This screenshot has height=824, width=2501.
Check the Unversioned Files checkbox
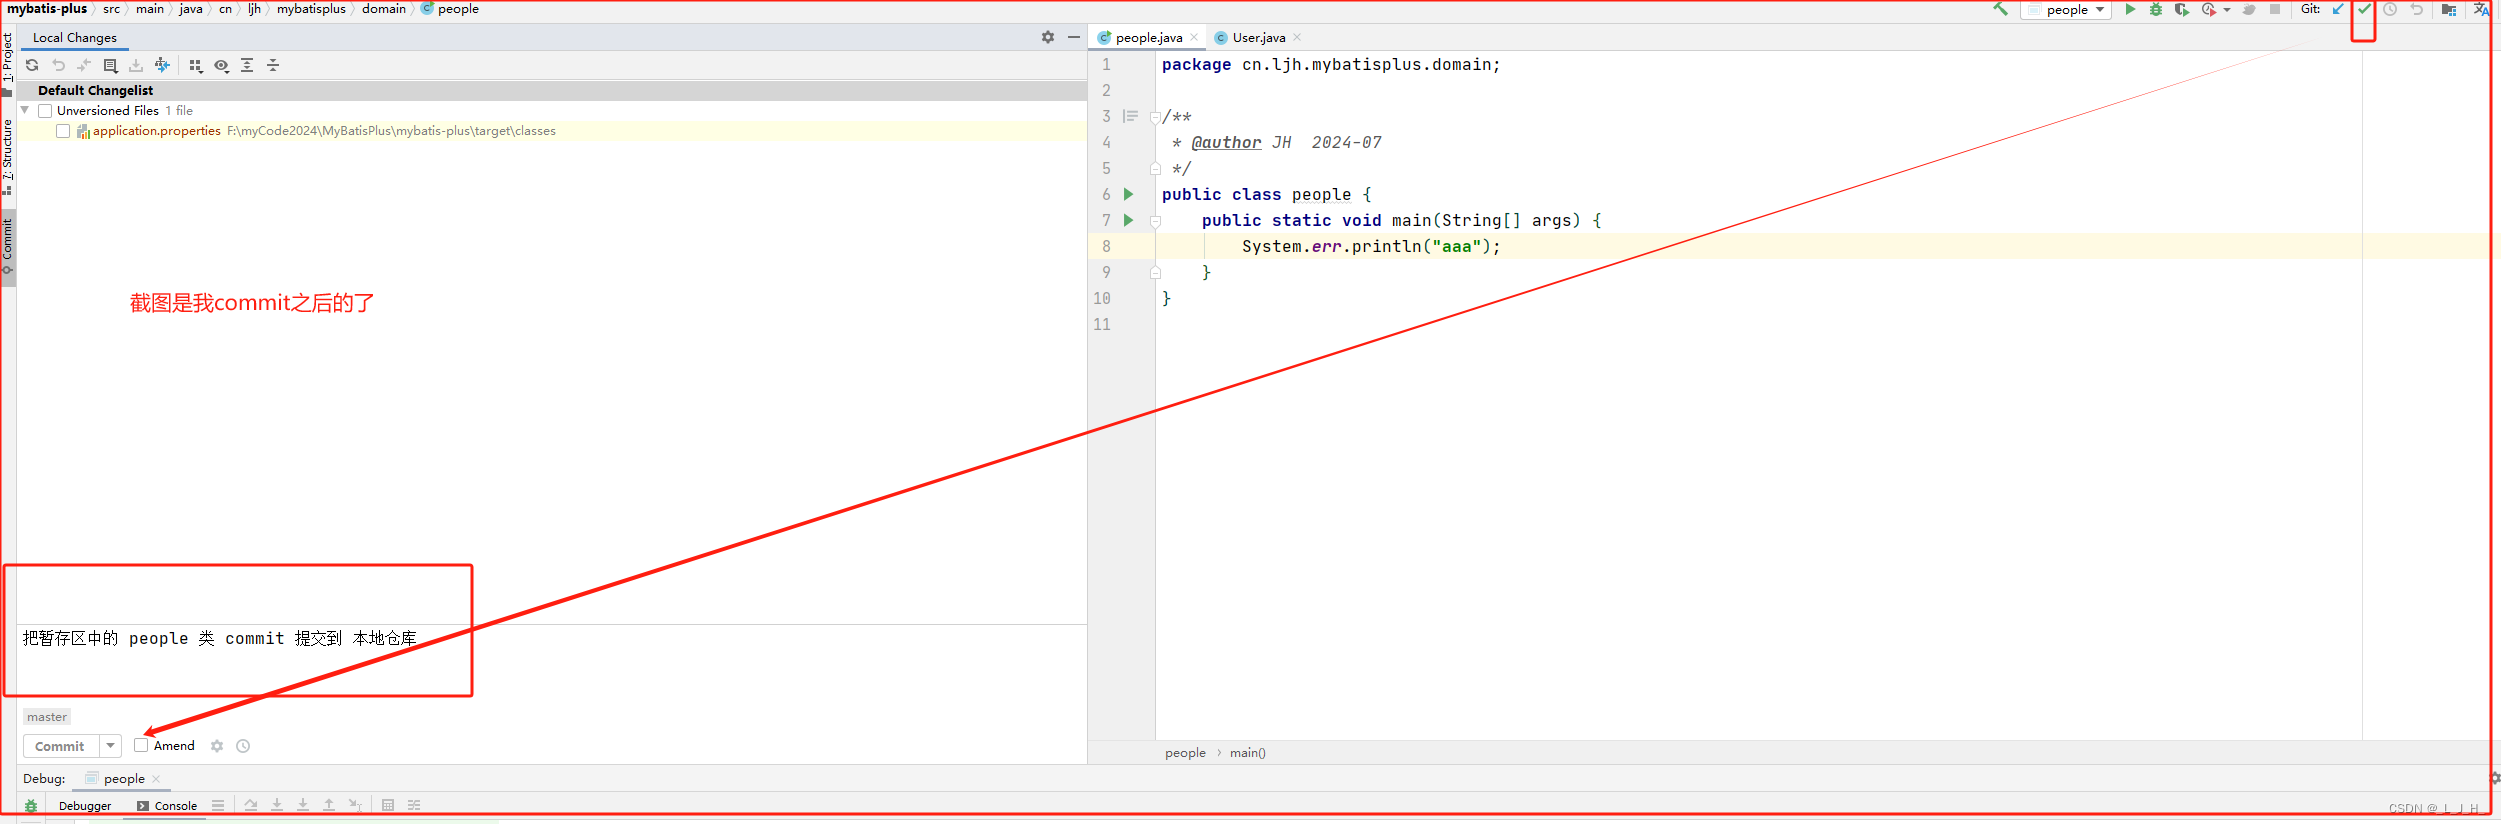pos(45,111)
